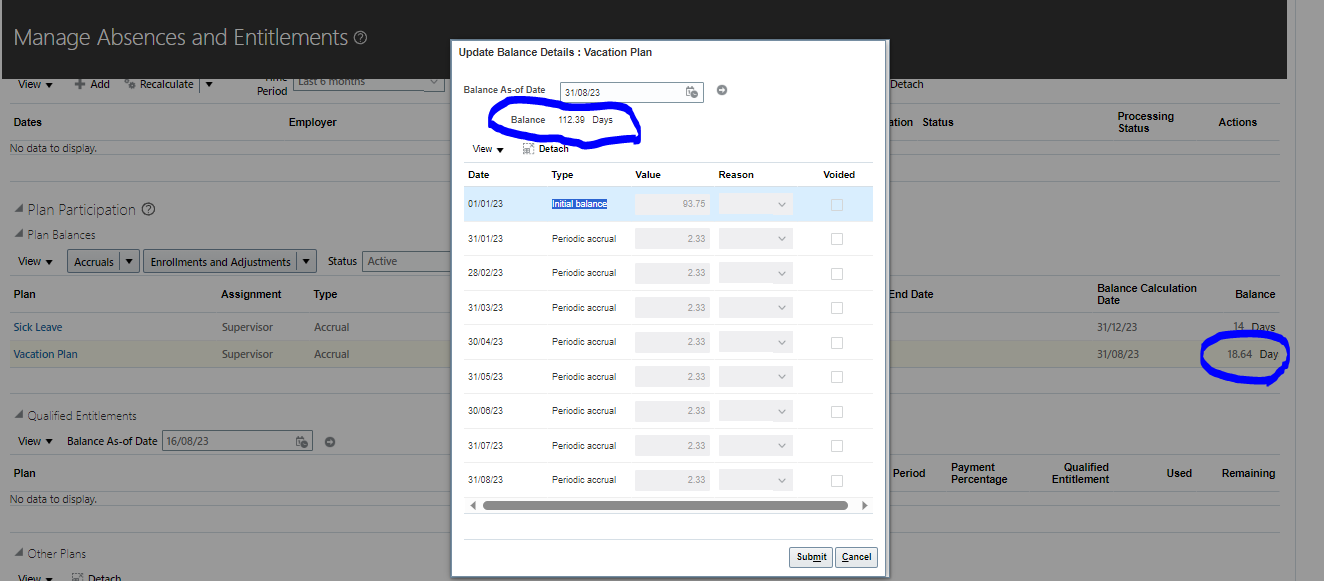Open the calendar picker beside Balance As-of Date

(x=691, y=90)
